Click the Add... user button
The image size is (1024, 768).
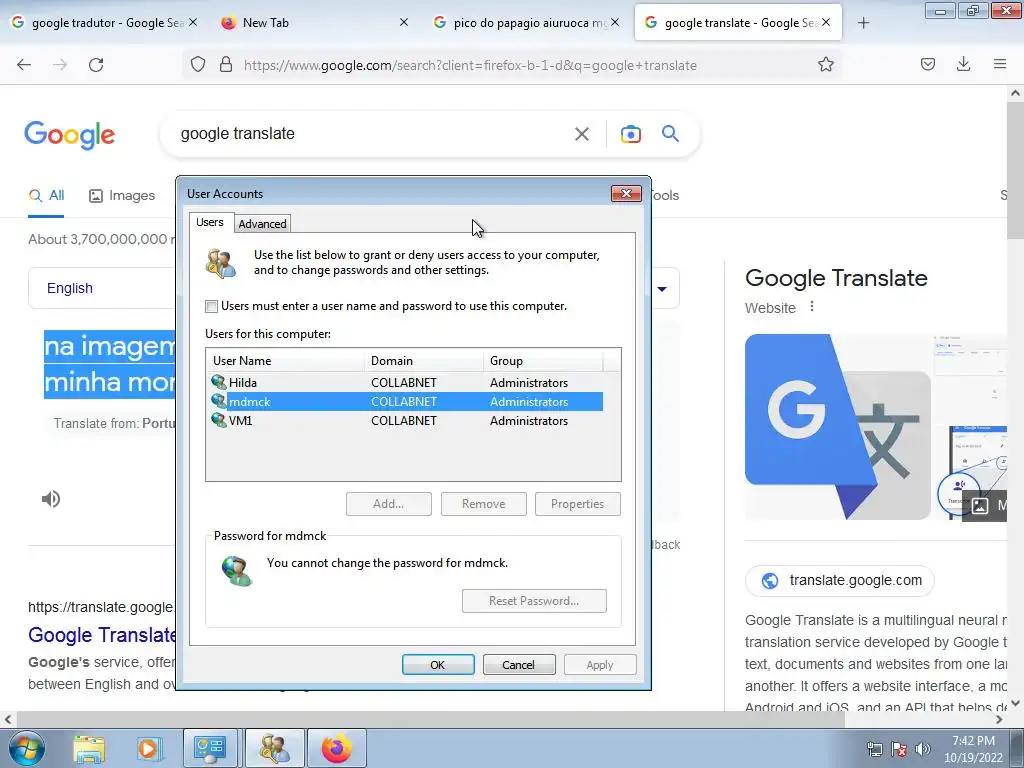(x=389, y=504)
